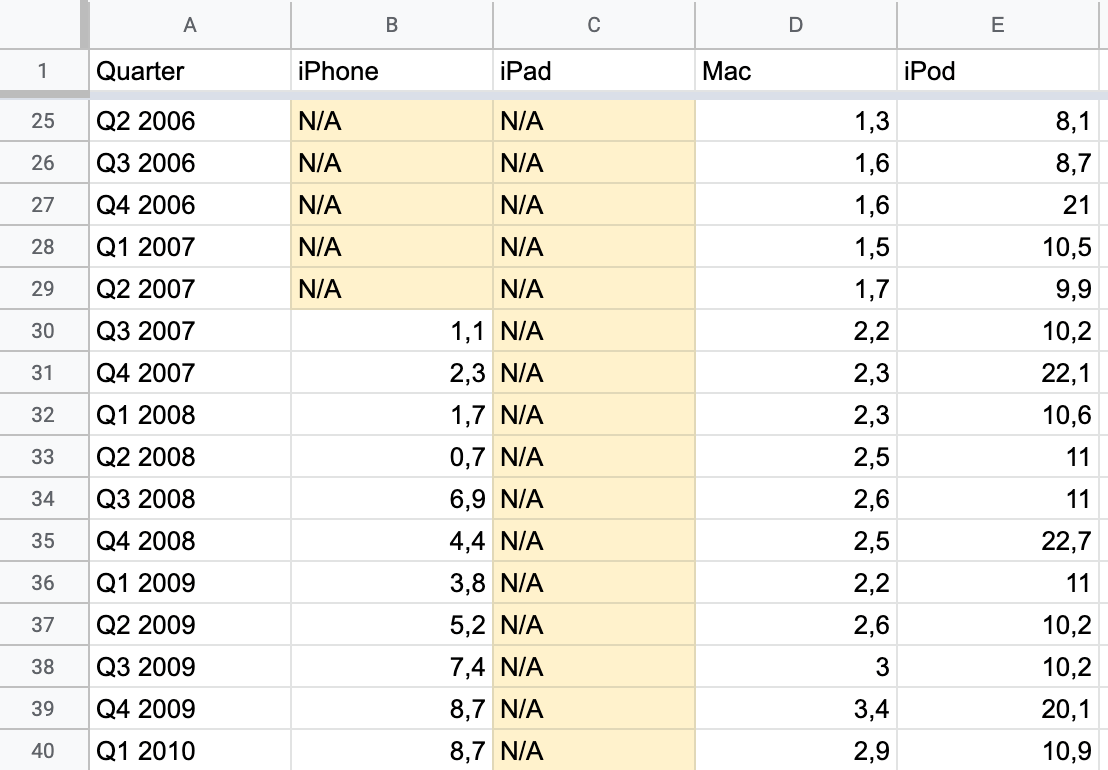Viewport: 1108px width, 770px height.
Task: Click iPod value 22,7 in row 35
Action: [x=998, y=541]
